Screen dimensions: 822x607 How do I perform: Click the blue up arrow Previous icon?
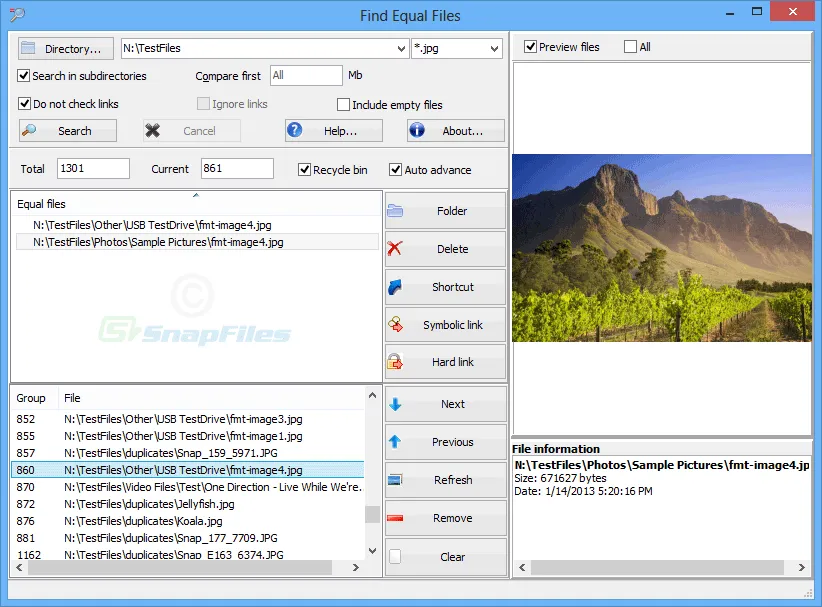[x=395, y=442]
